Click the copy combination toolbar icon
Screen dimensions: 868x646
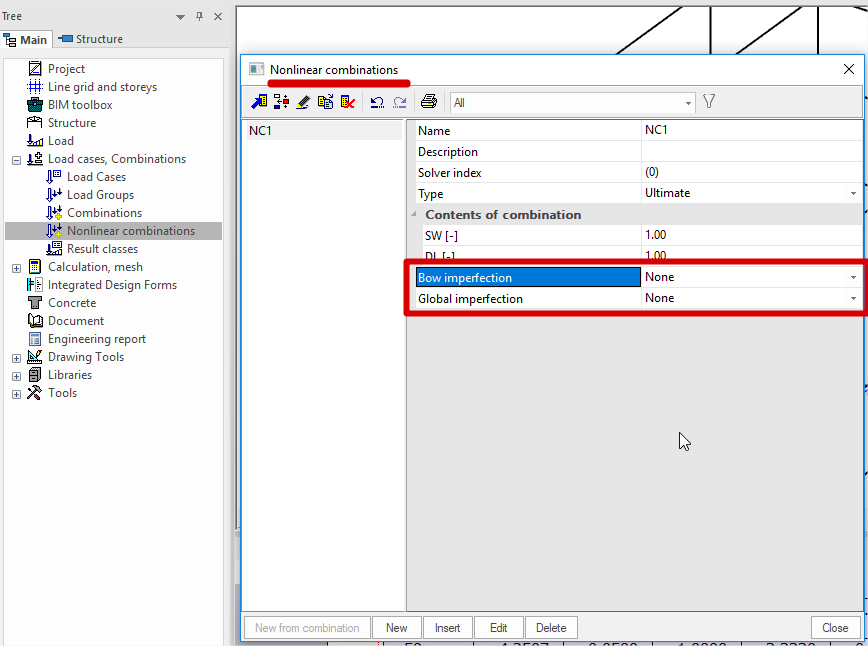[326, 102]
